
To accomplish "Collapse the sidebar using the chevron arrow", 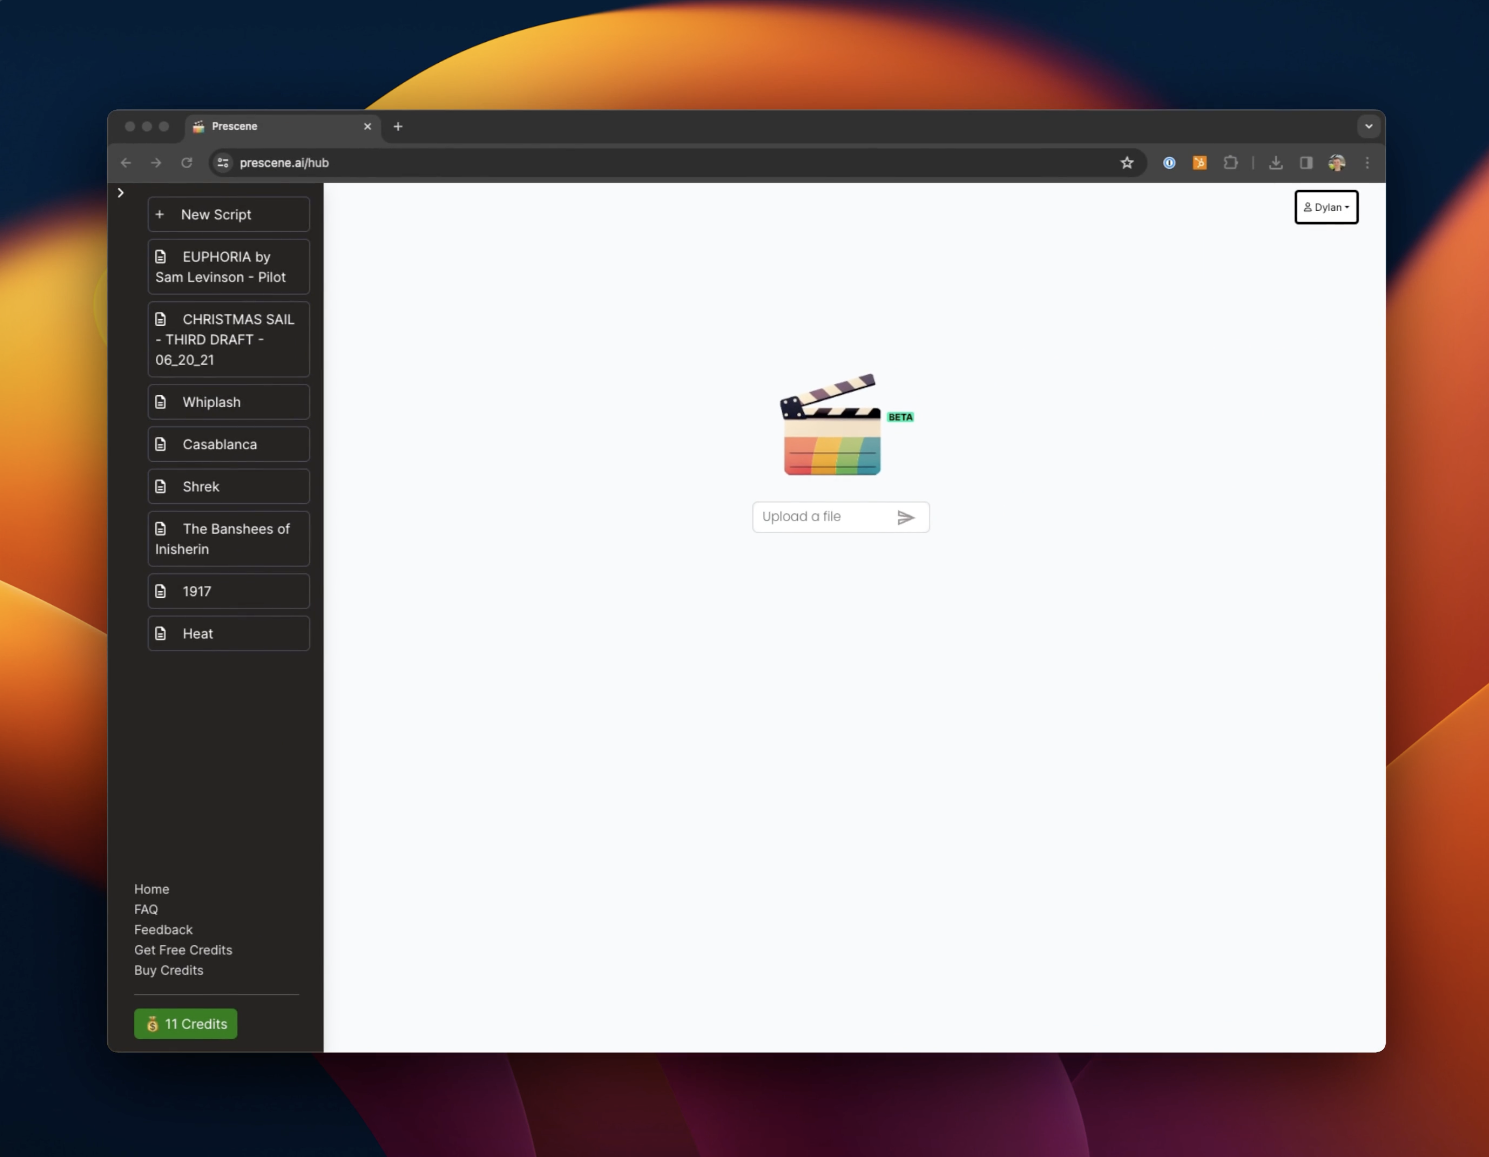I will click(x=120, y=193).
